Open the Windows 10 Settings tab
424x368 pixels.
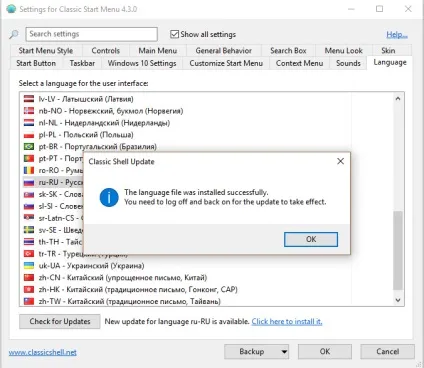(142, 63)
